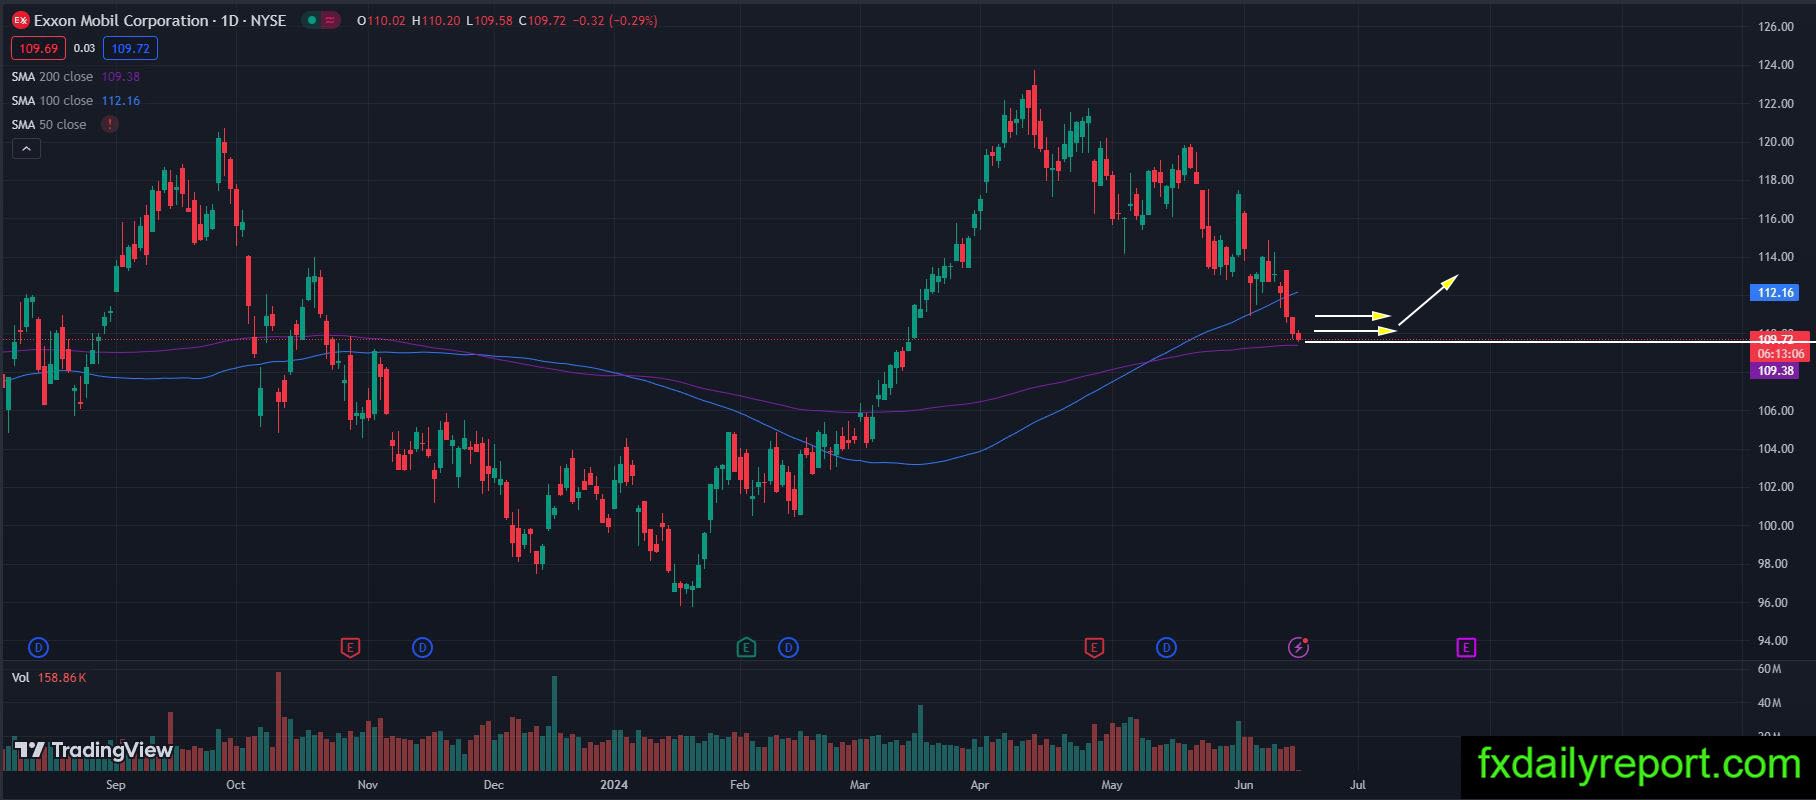Viewport: 1816px width, 800px height.
Task: Click the 116.00 price scale label
Action: [x=1775, y=219]
